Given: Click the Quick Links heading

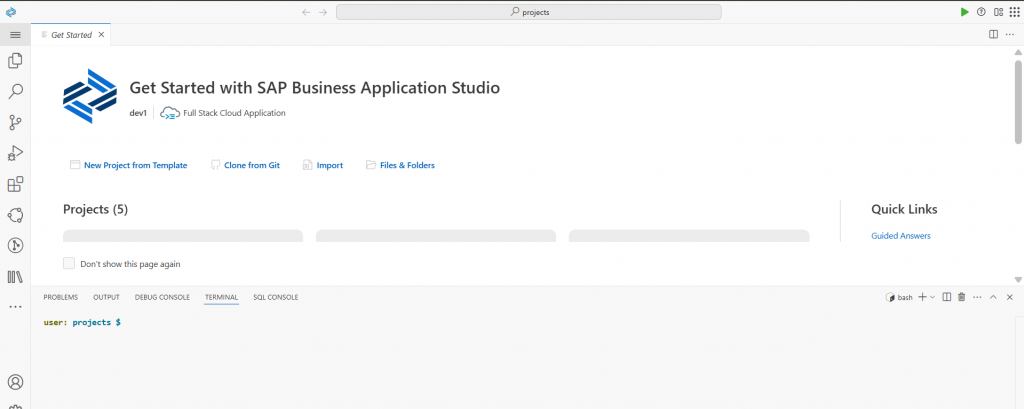Looking at the screenshot, I should pyautogui.click(x=904, y=209).
